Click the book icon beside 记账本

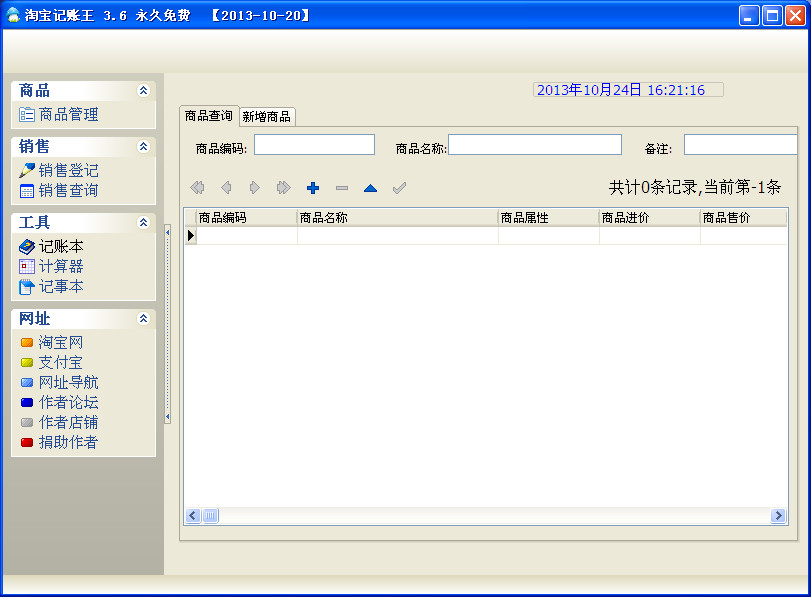[x=26, y=247]
